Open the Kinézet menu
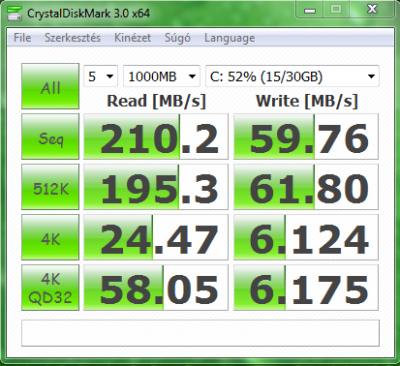This screenshot has width=400, height=366. [132, 38]
